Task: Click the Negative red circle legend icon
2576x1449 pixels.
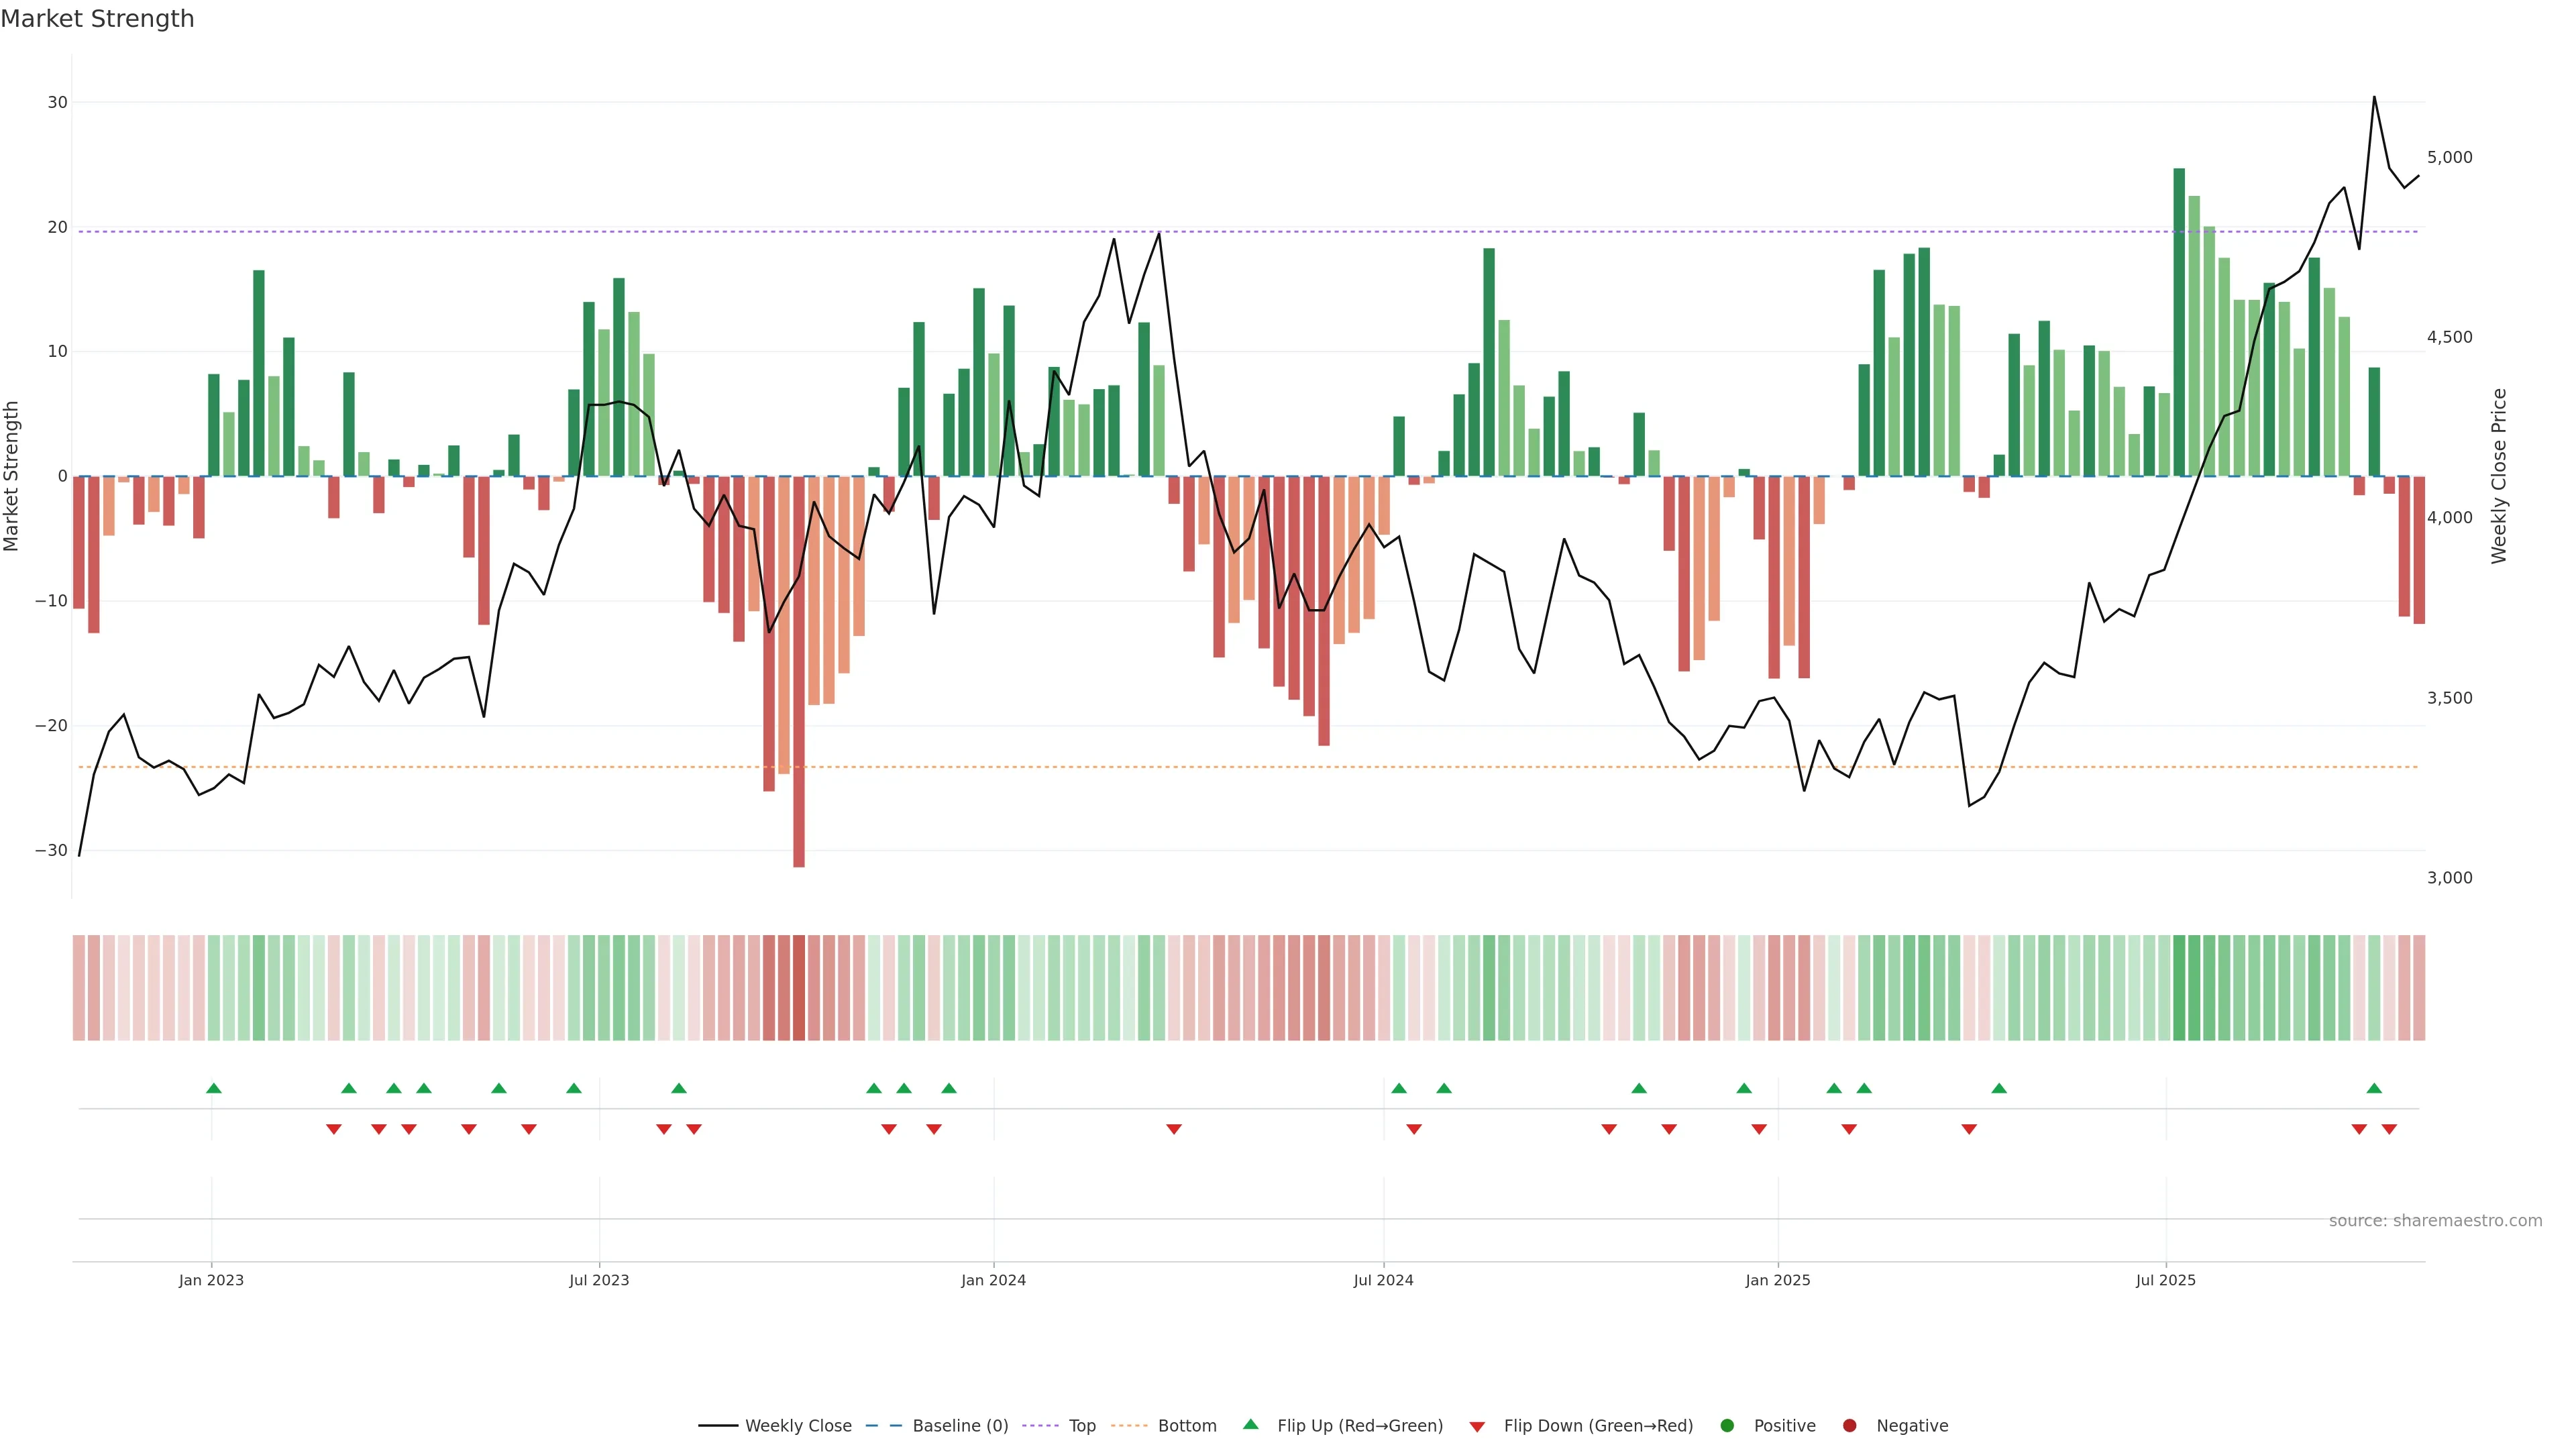Action: click(1849, 1426)
